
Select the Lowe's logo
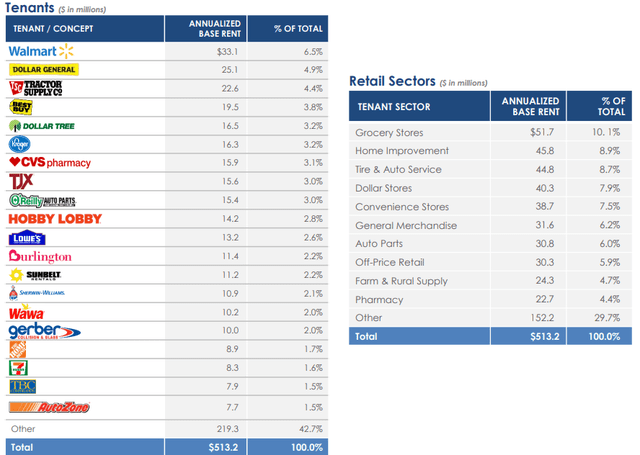point(25,238)
